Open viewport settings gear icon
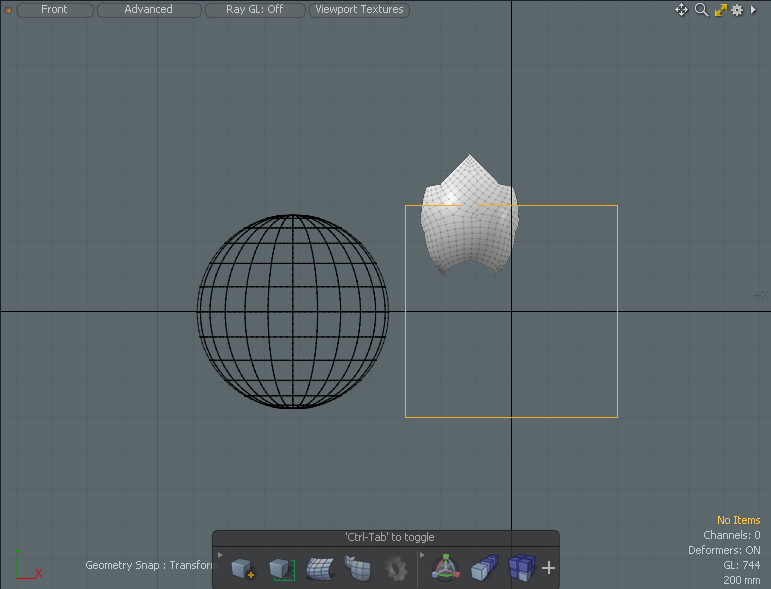This screenshot has height=589, width=771. pyautogui.click(x=737, y=10)
